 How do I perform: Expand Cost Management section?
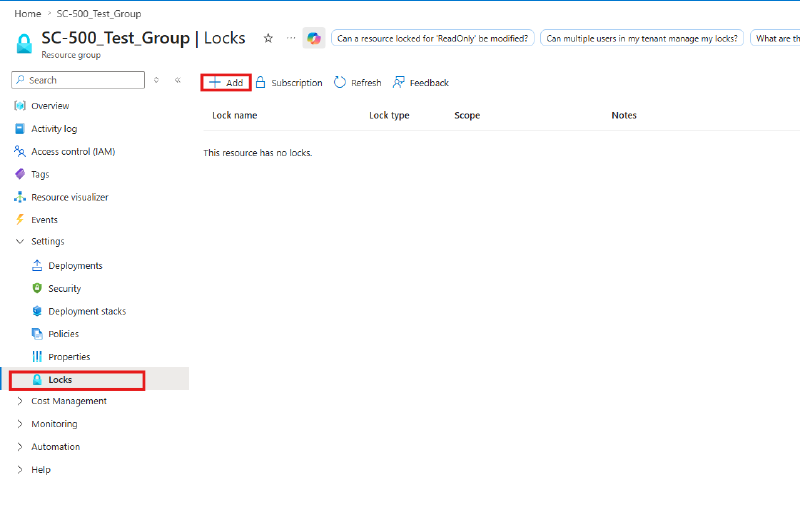coord(62,401)
